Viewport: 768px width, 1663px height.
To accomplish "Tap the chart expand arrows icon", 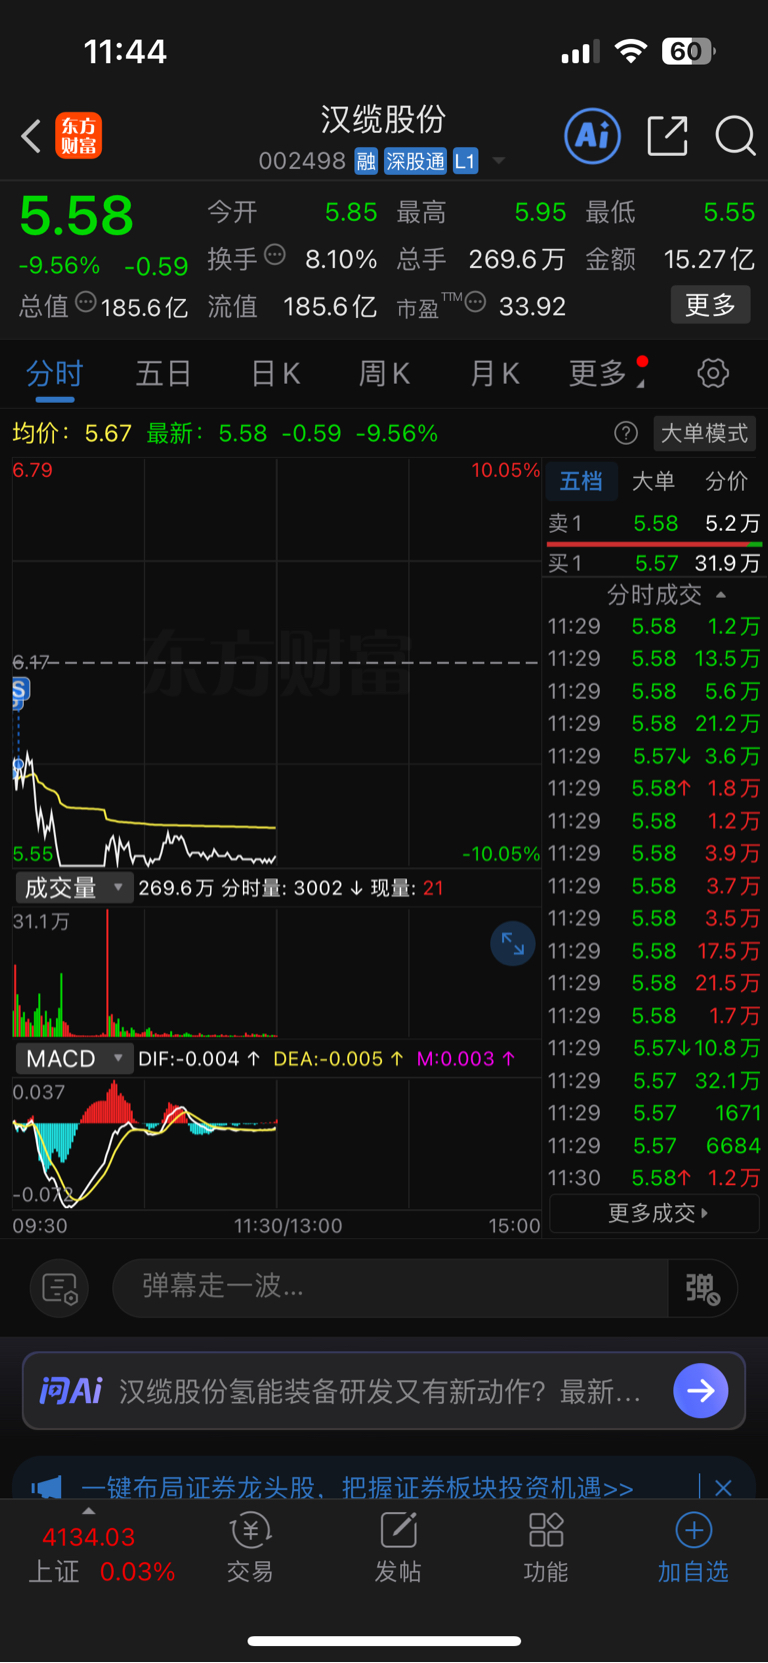I will pyautogui.click(x=513, y=944).
